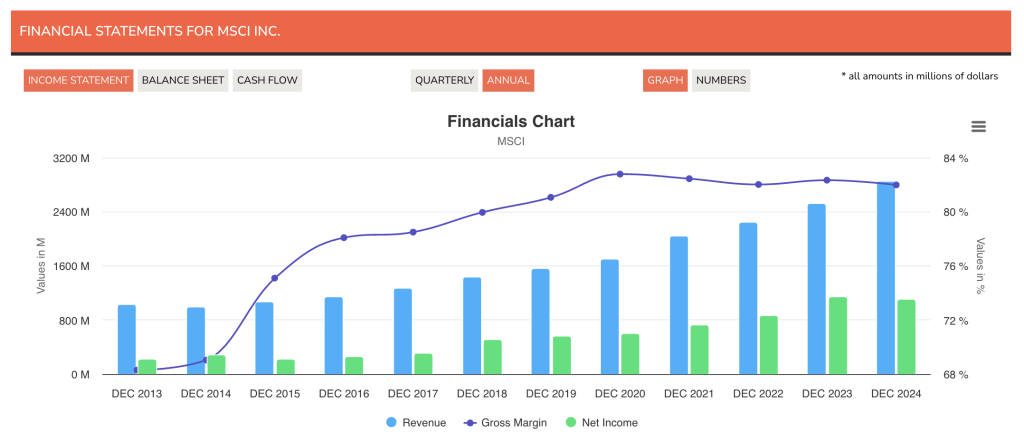
Task: Click the blue Revenue legend color dot
Action: coord(391,423)
